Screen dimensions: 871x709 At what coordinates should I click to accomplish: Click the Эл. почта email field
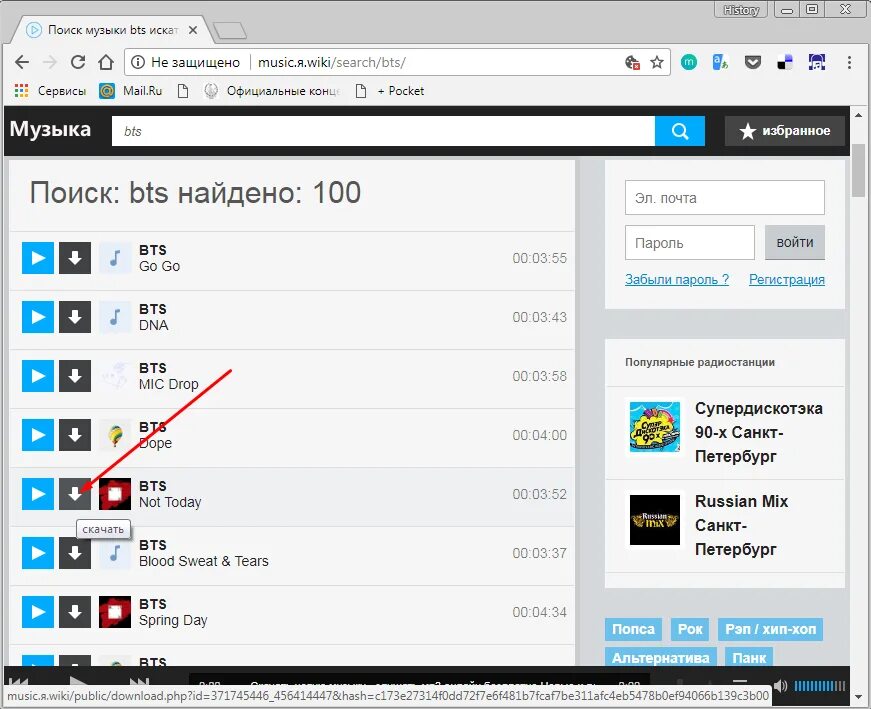[x=724, y=197]
